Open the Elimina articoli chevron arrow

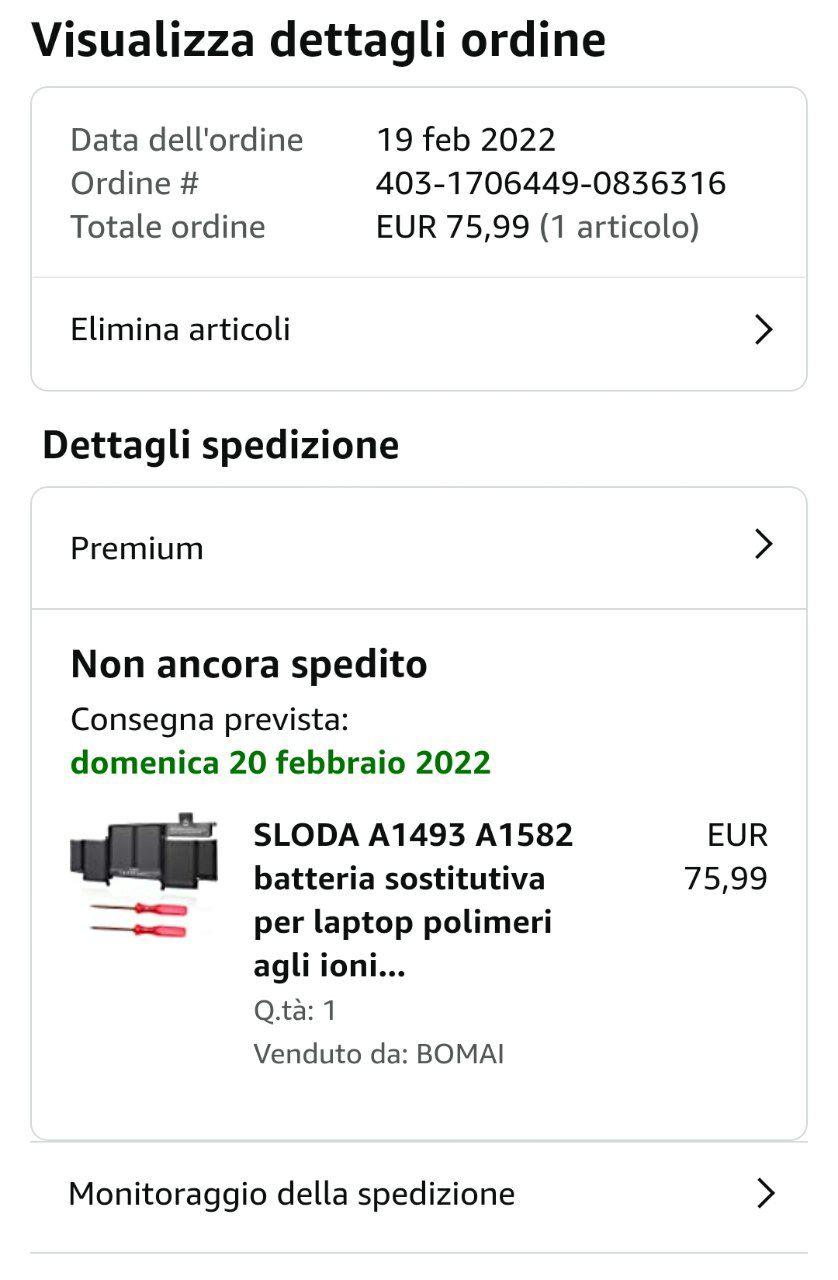[763, 329]
